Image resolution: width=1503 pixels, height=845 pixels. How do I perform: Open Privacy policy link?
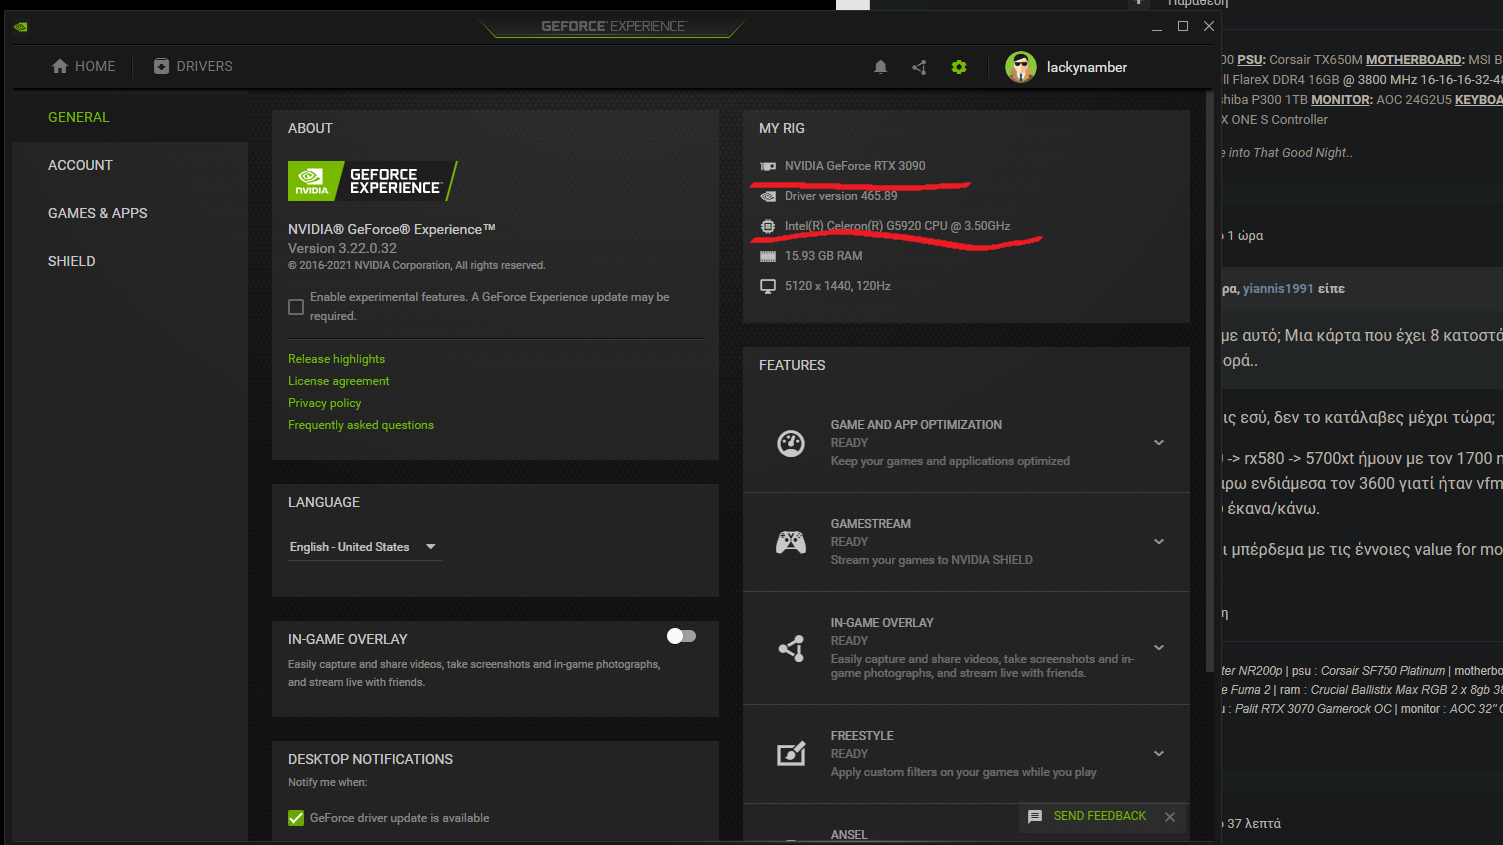[324, 403]
